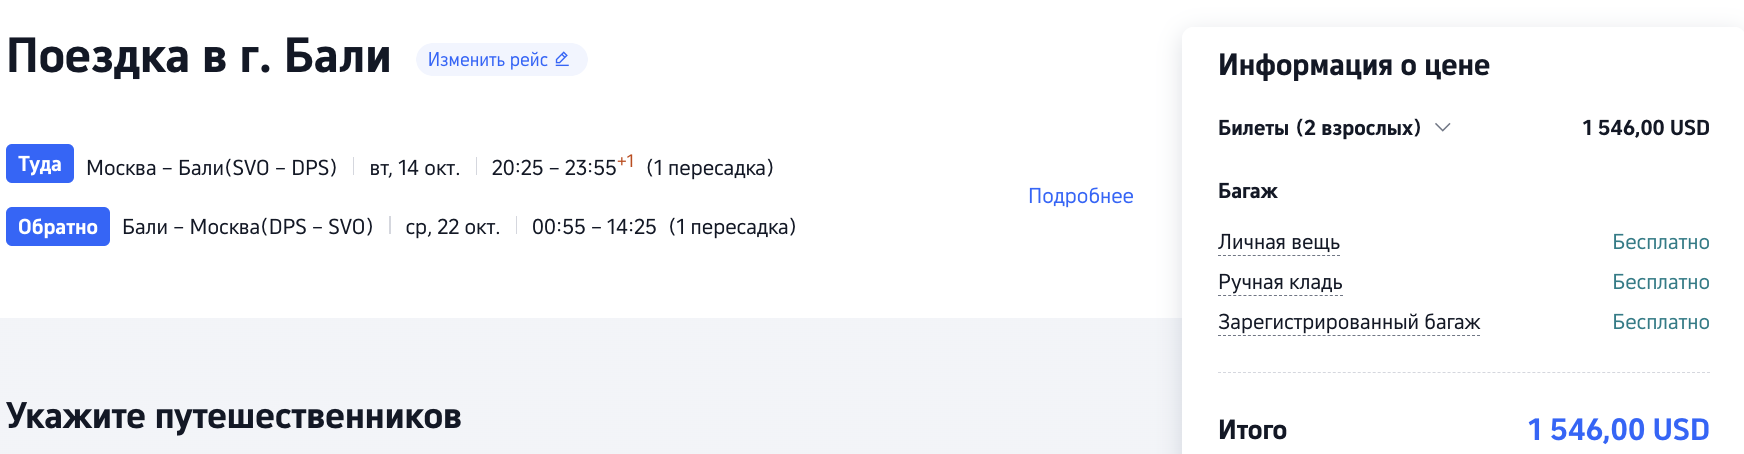The width and height of the screenshot is (1744, 454).
Task: Select the Туда outbound badge
Action: click(x=40, y=164)
